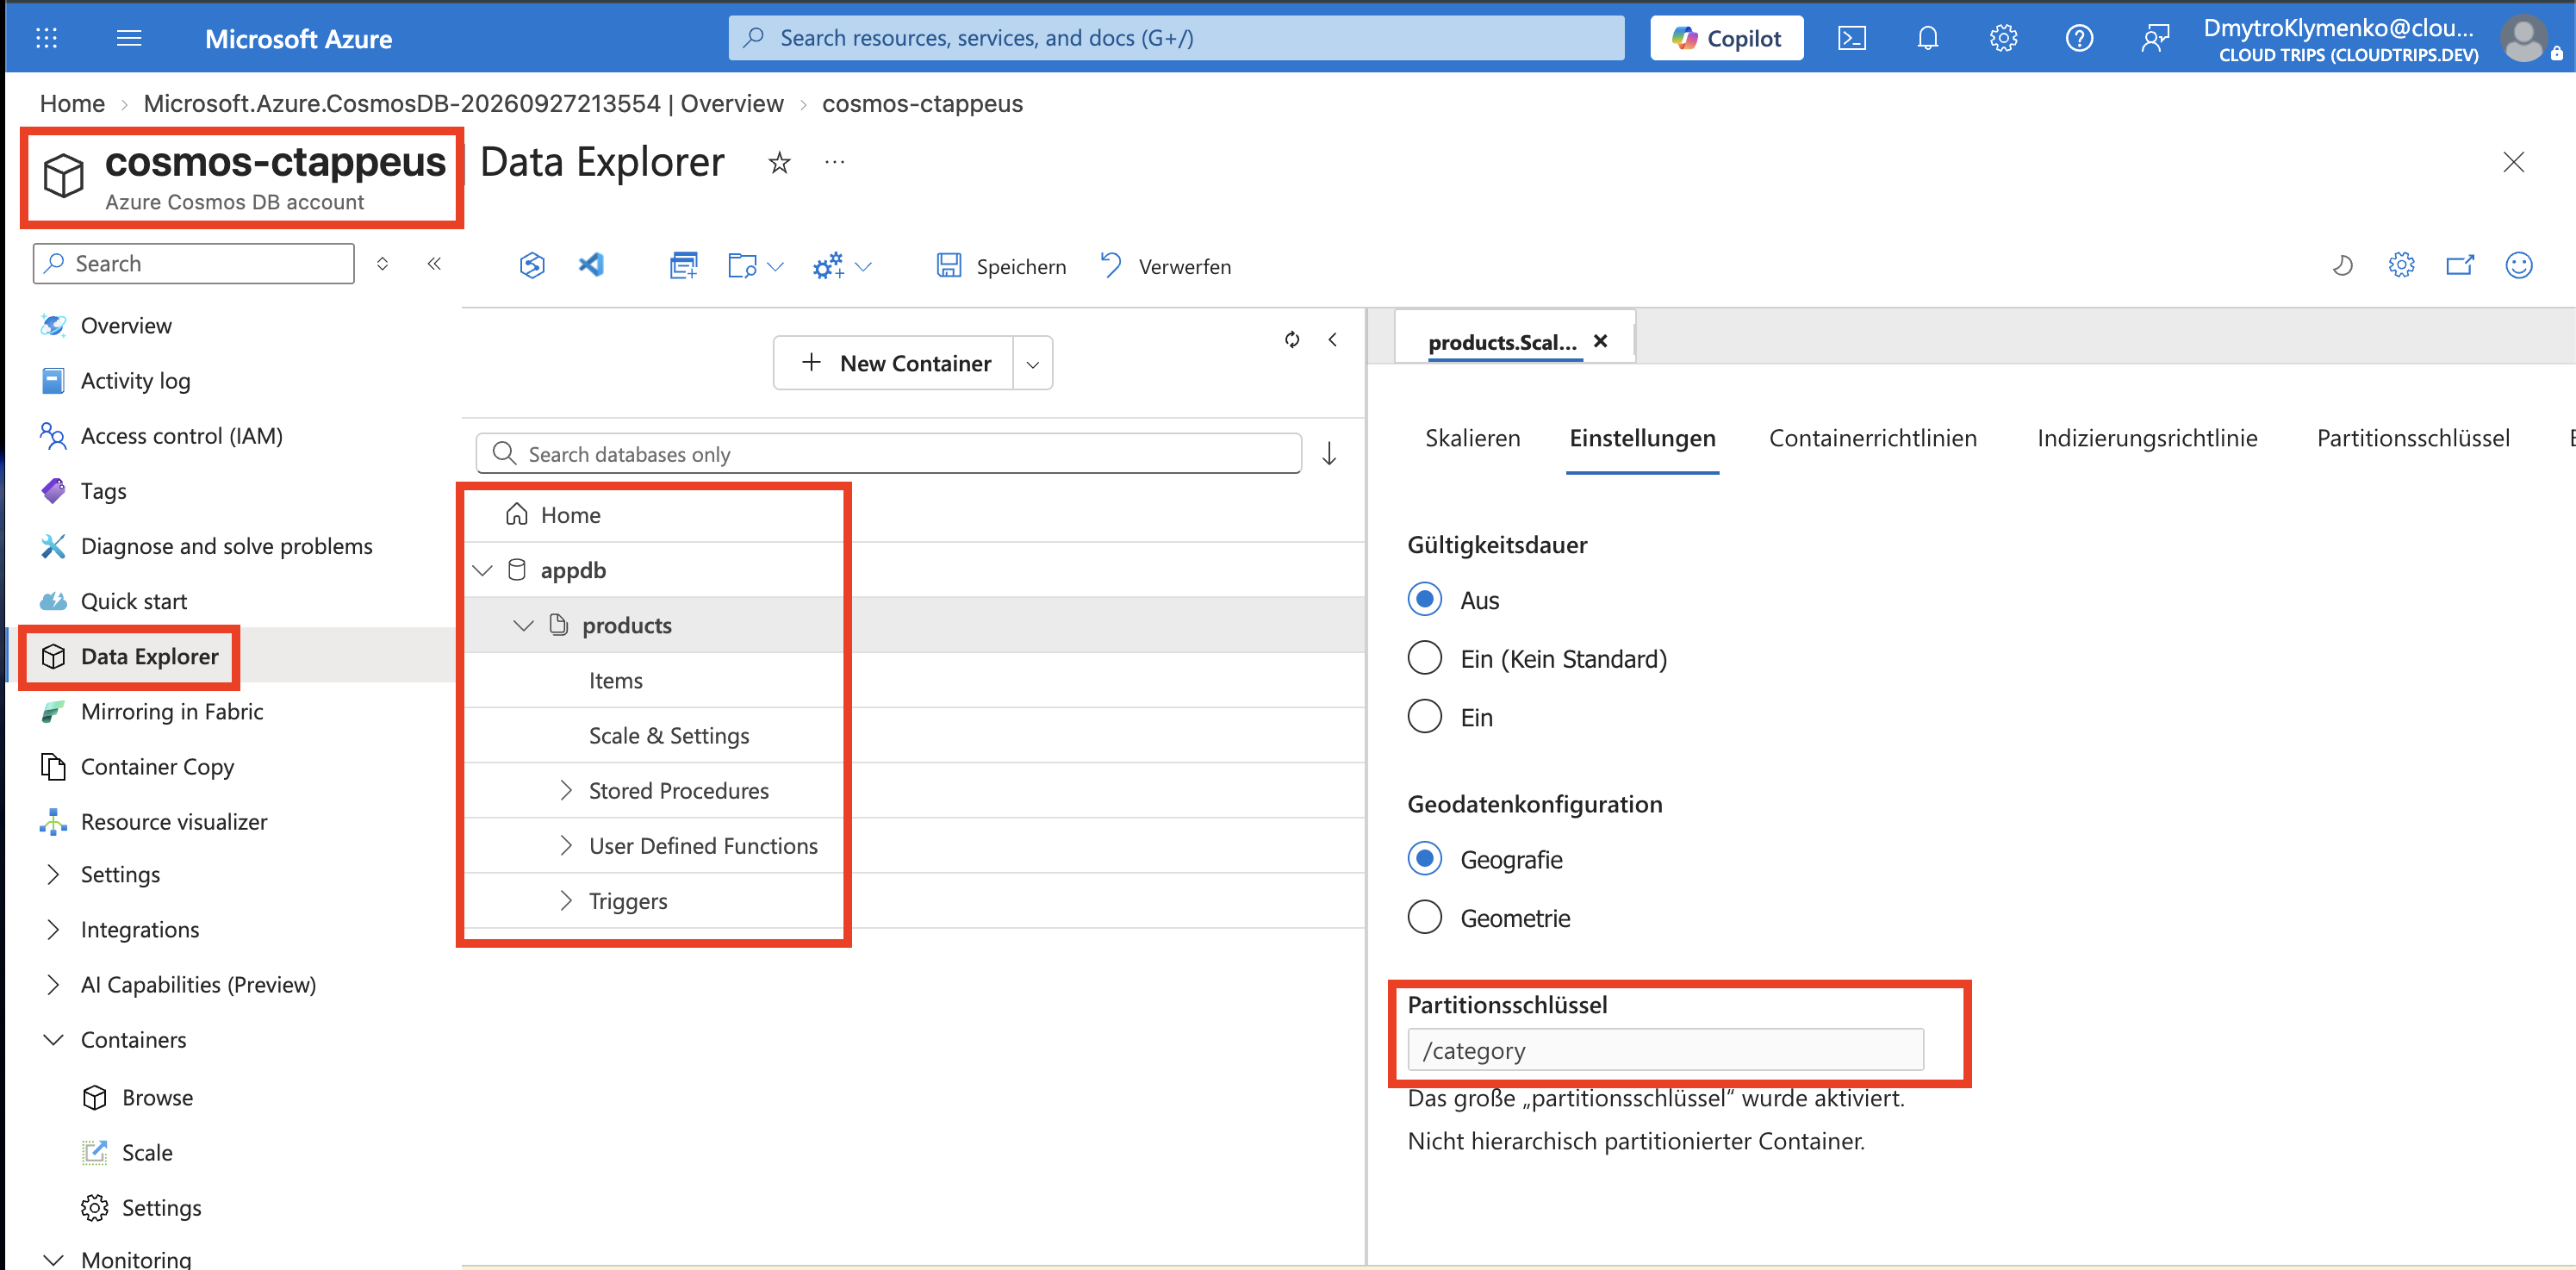Click the sort arrow beside database search
The image size is (2576, 1270).
click(1329, 454)
